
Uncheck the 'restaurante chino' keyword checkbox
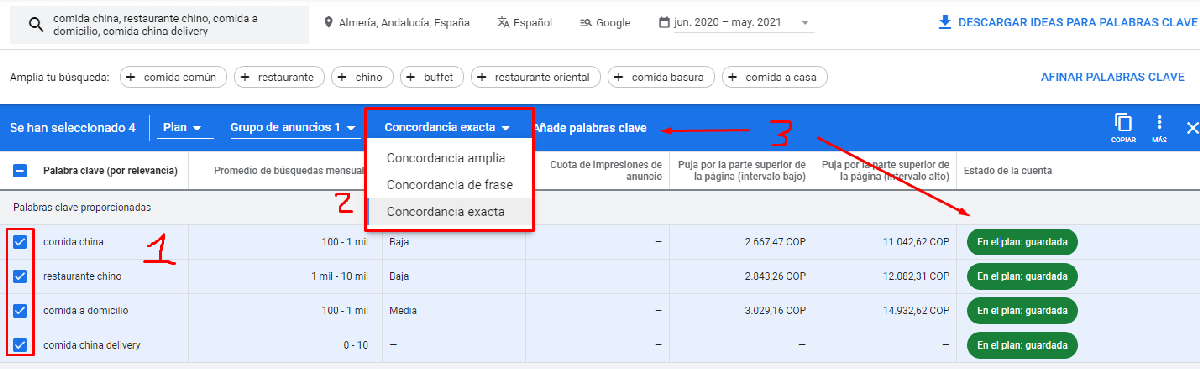19,276
